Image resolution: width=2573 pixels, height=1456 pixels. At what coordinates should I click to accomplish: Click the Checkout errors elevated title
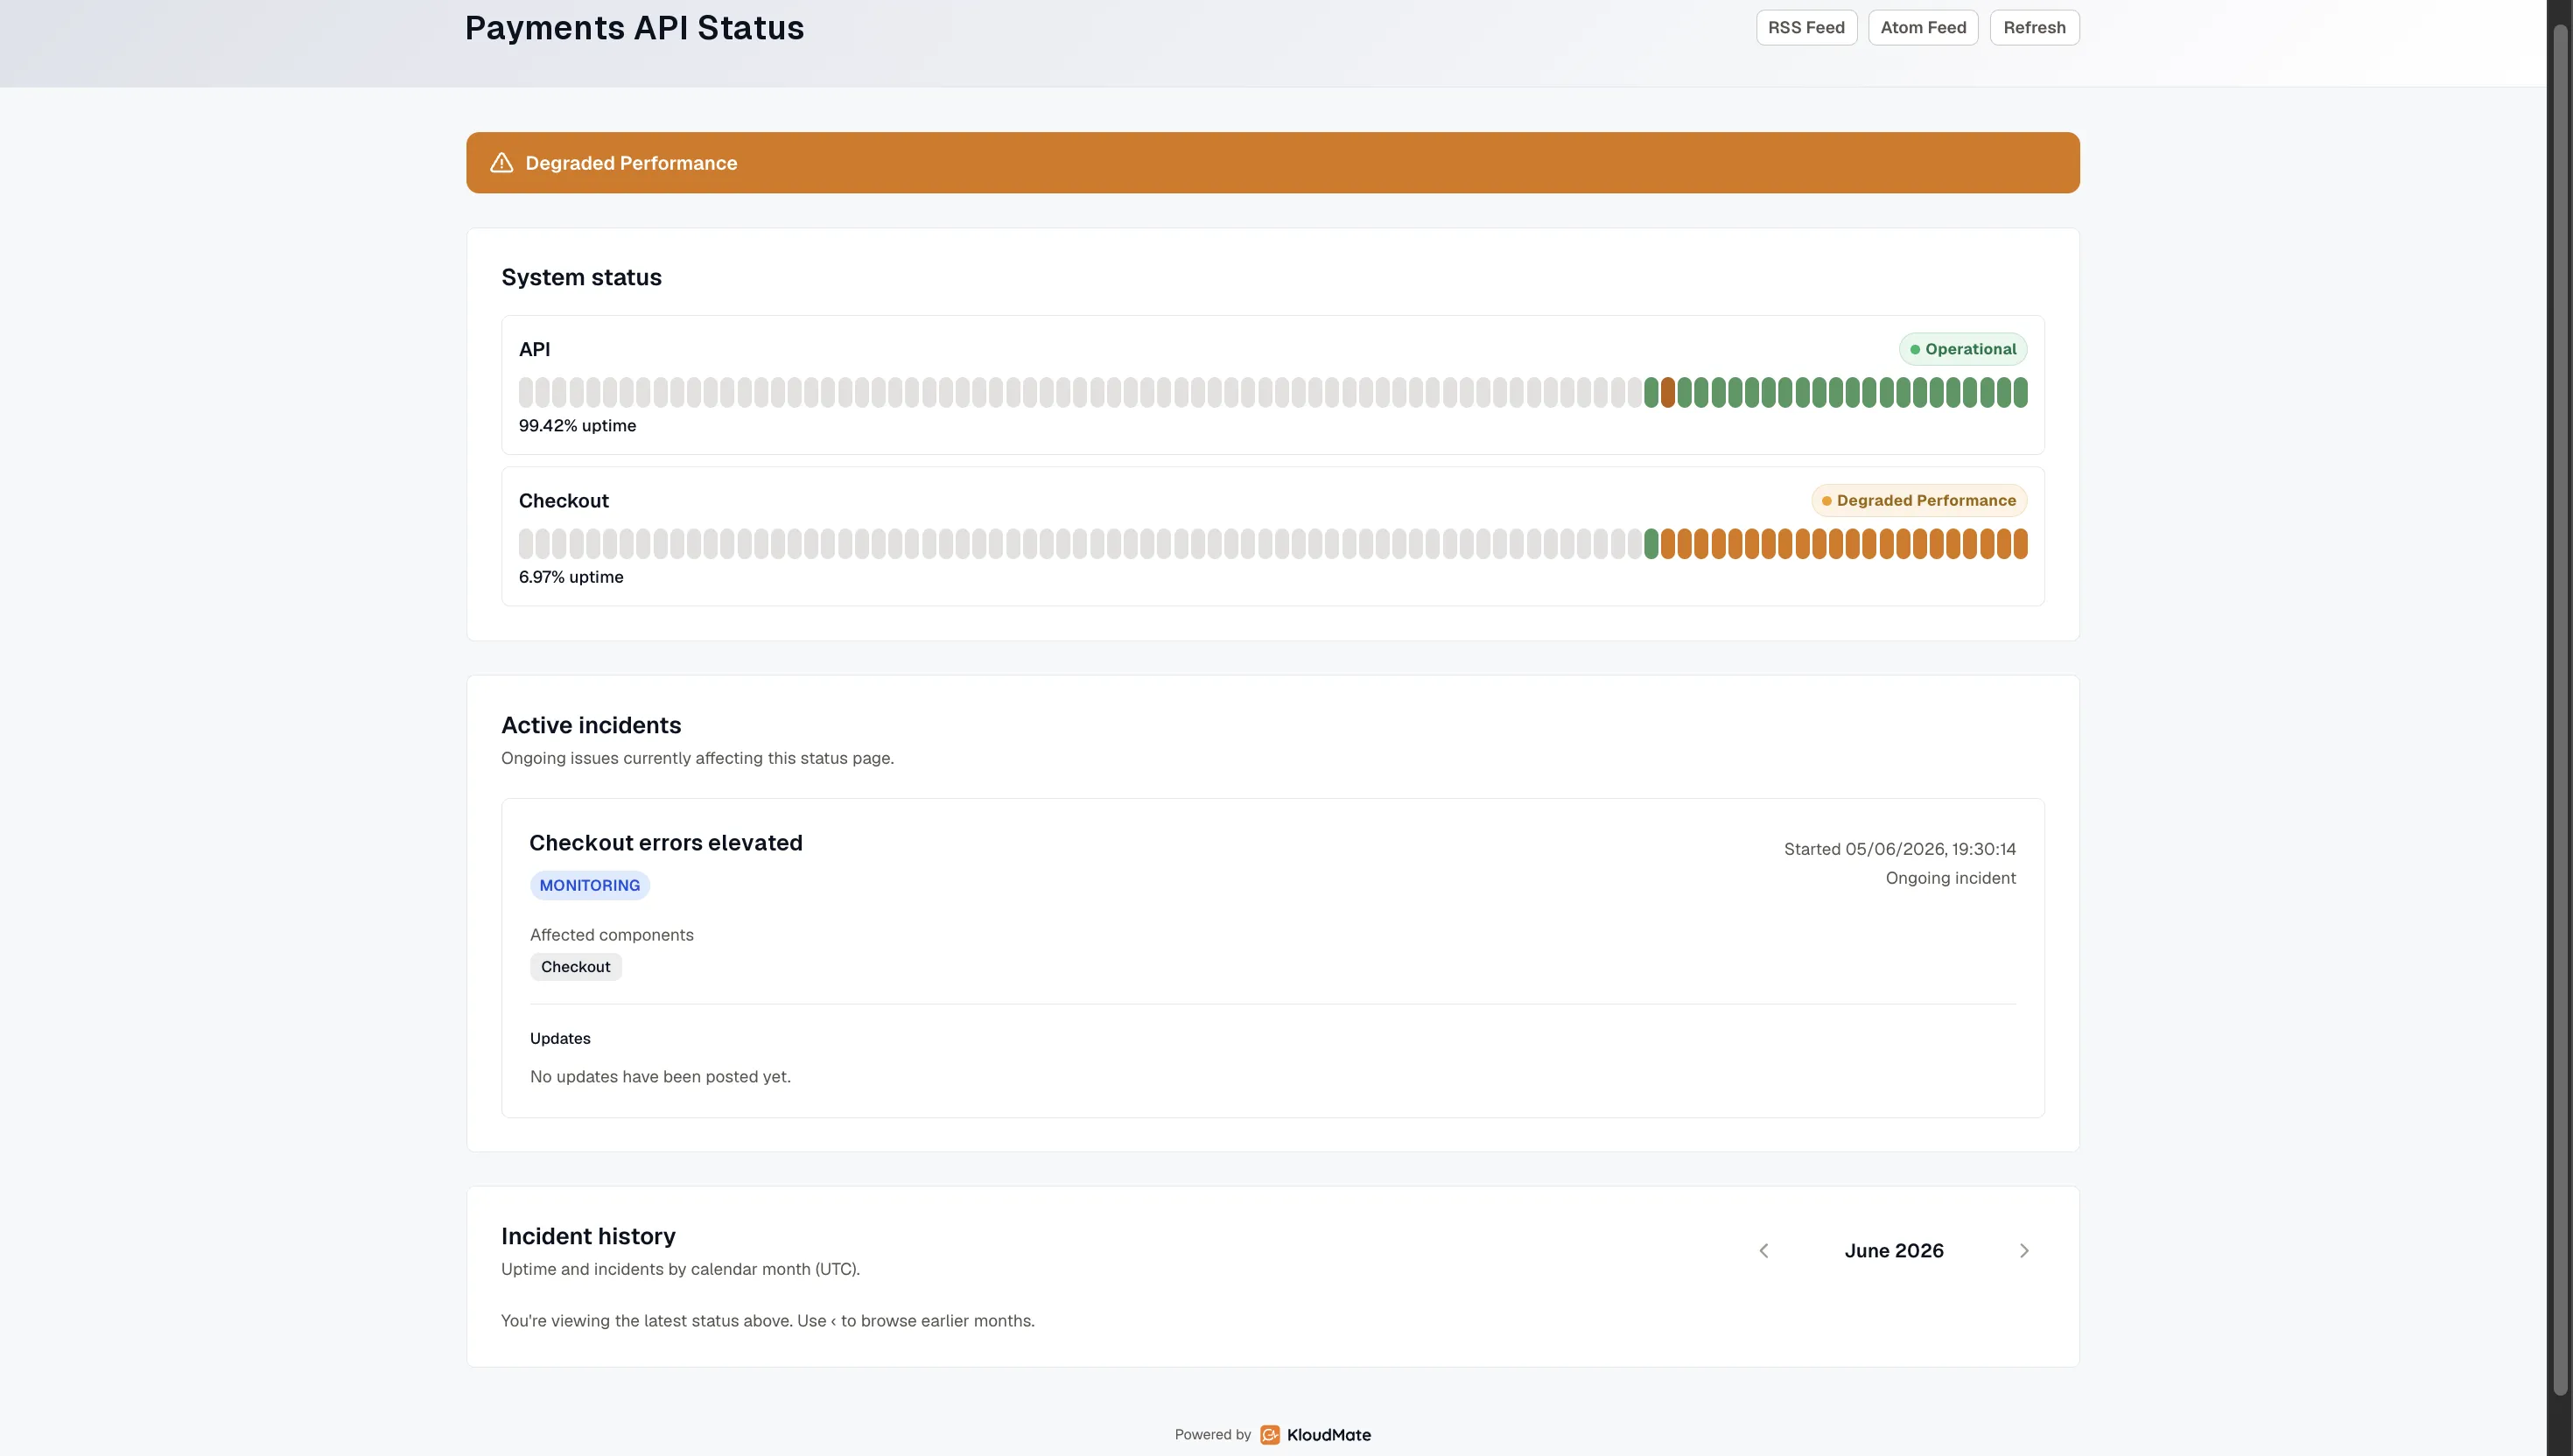tap(666, 842)
